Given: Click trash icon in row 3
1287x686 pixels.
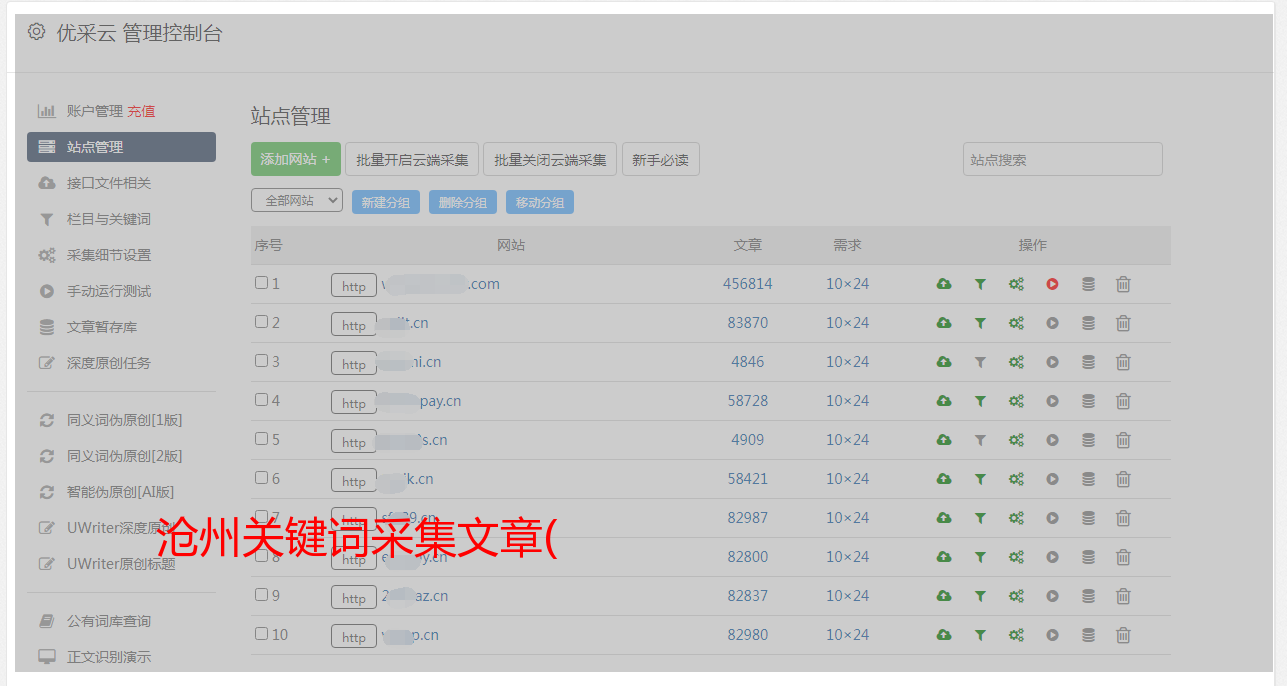Looking at the screenshot, I should [x=1123, y=362].
